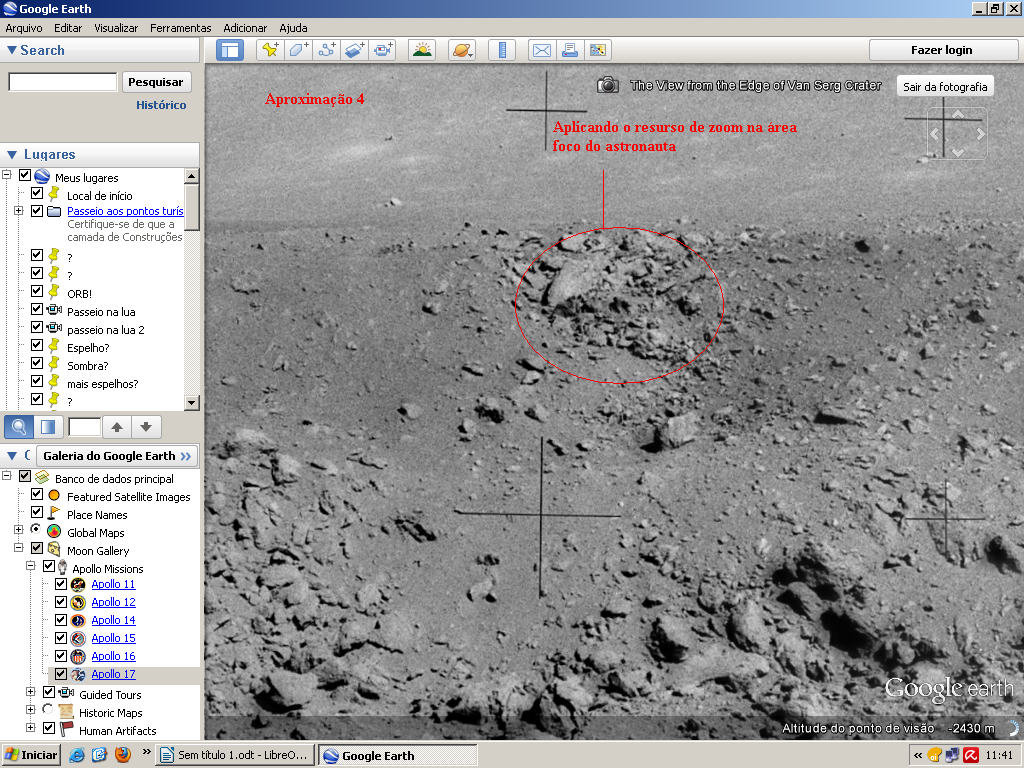Toggle the ORB! placemark checkbox
Viewport: 1024px width, 768px height.
(37, 291)
